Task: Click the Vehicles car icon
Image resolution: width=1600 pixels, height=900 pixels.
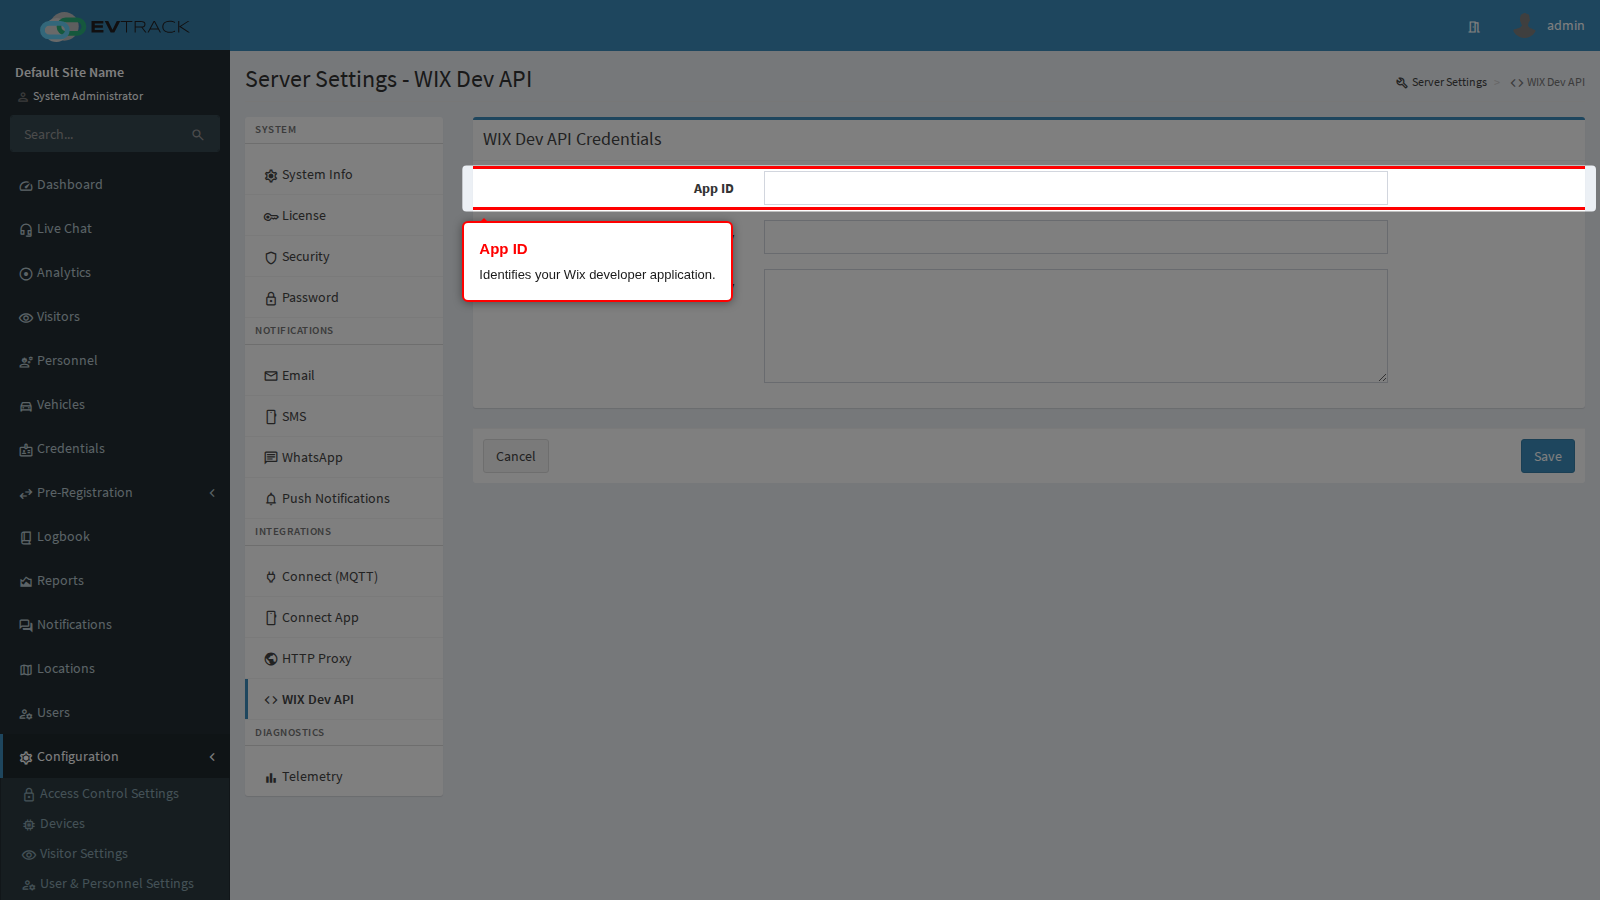Action: [x=26, y=406]
